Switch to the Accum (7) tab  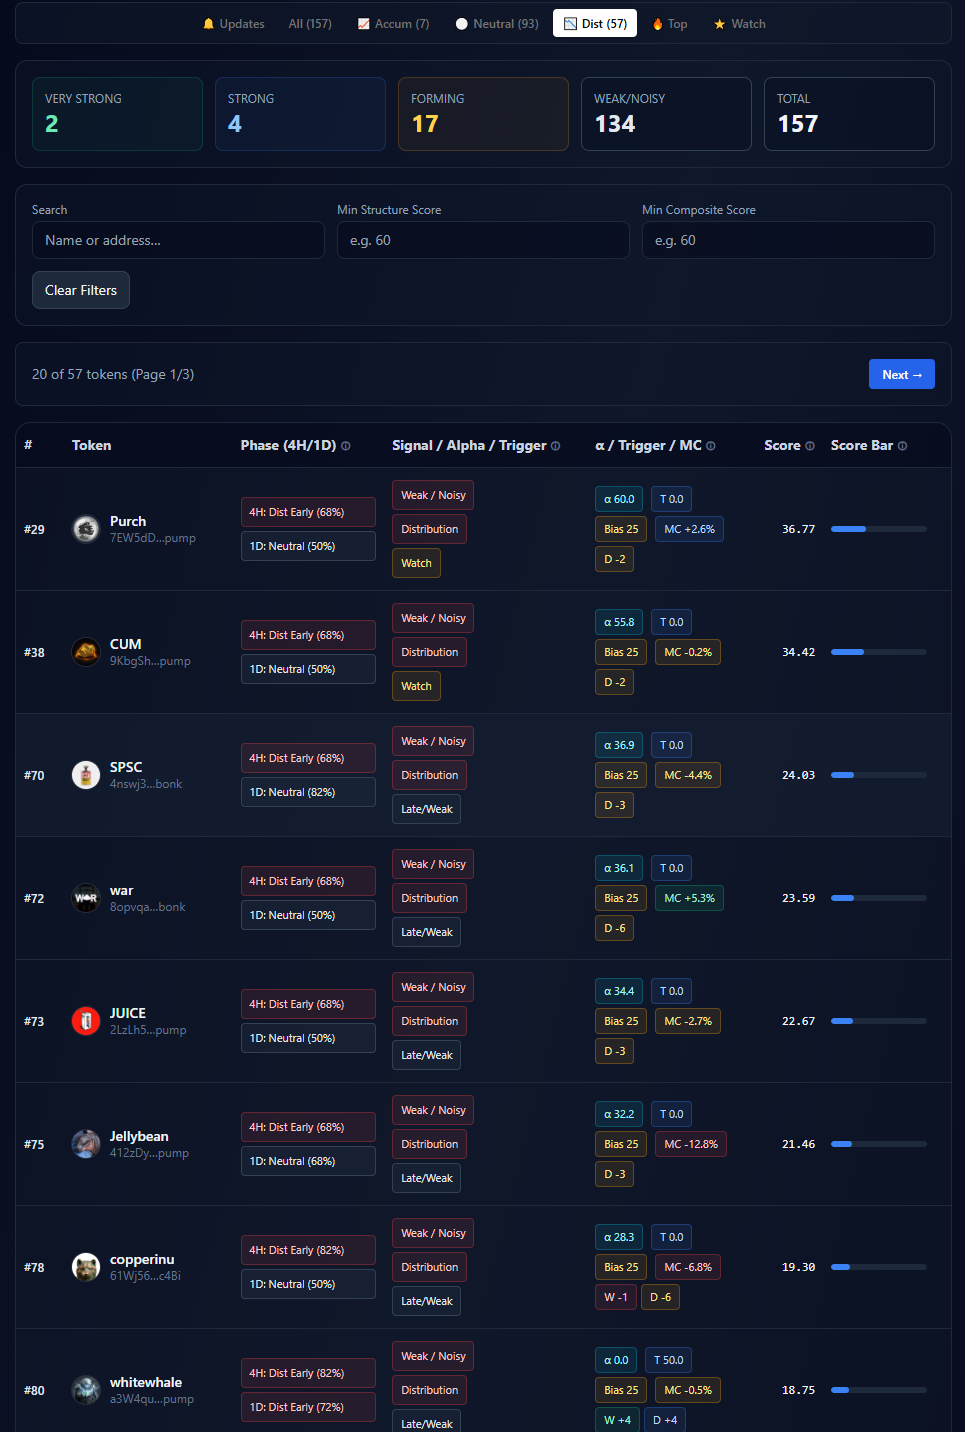click(393, 24)
